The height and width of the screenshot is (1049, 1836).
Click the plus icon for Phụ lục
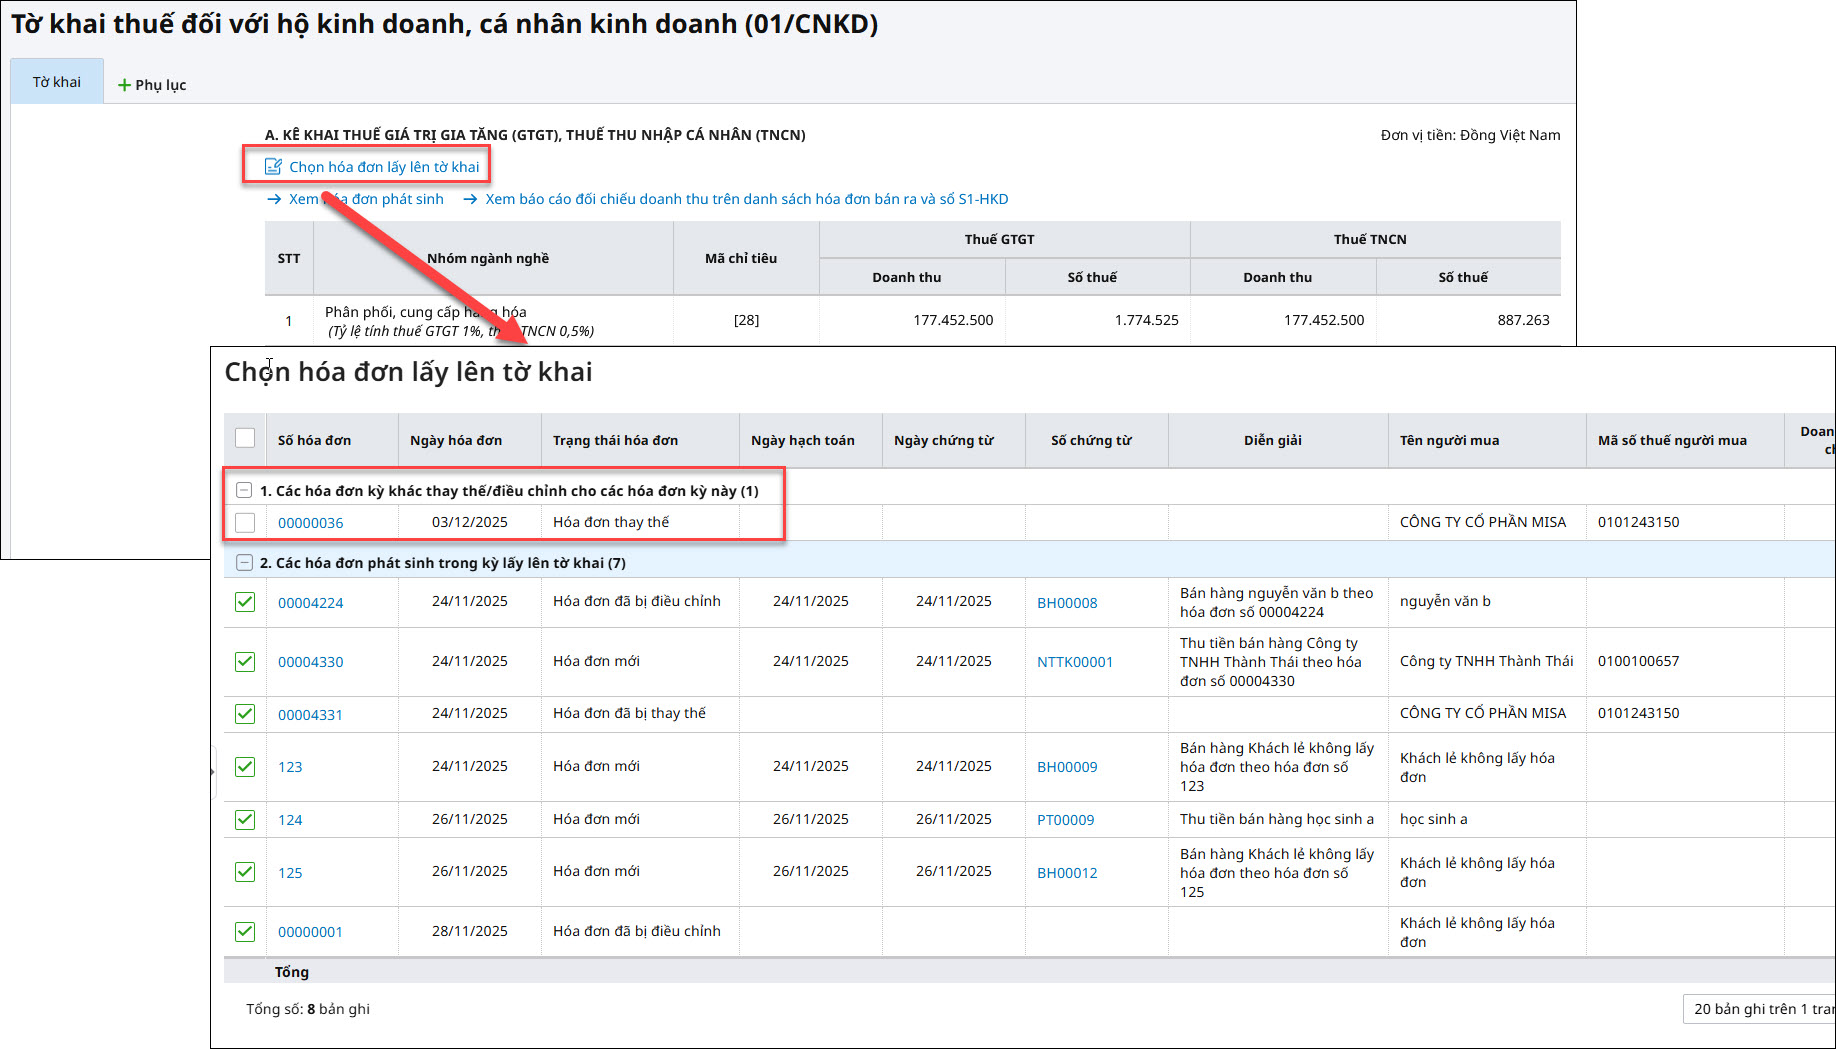124,85
